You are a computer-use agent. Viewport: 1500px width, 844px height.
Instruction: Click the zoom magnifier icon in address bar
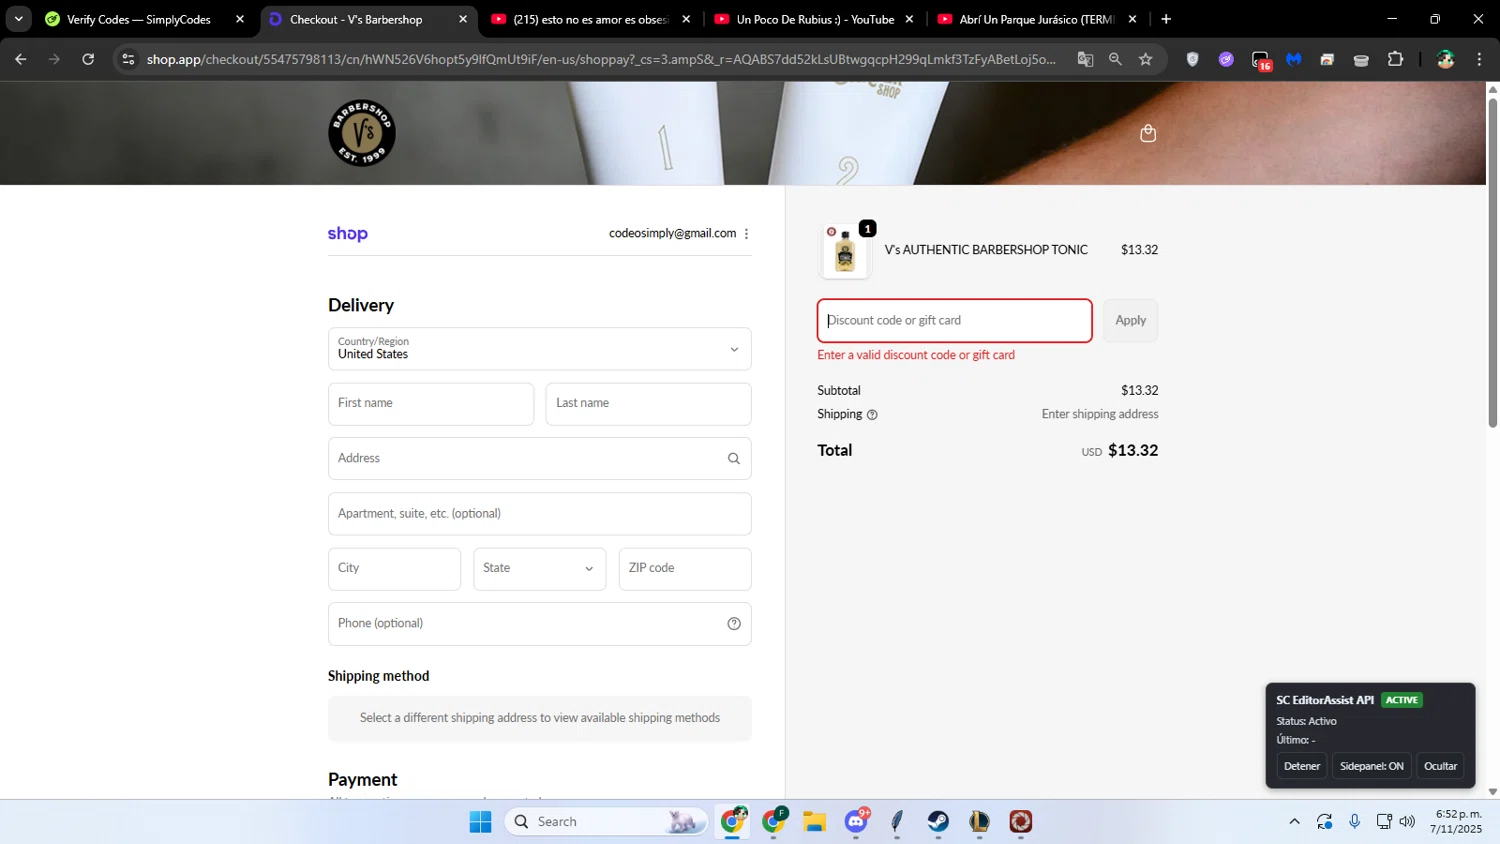tap(1115, 59)
